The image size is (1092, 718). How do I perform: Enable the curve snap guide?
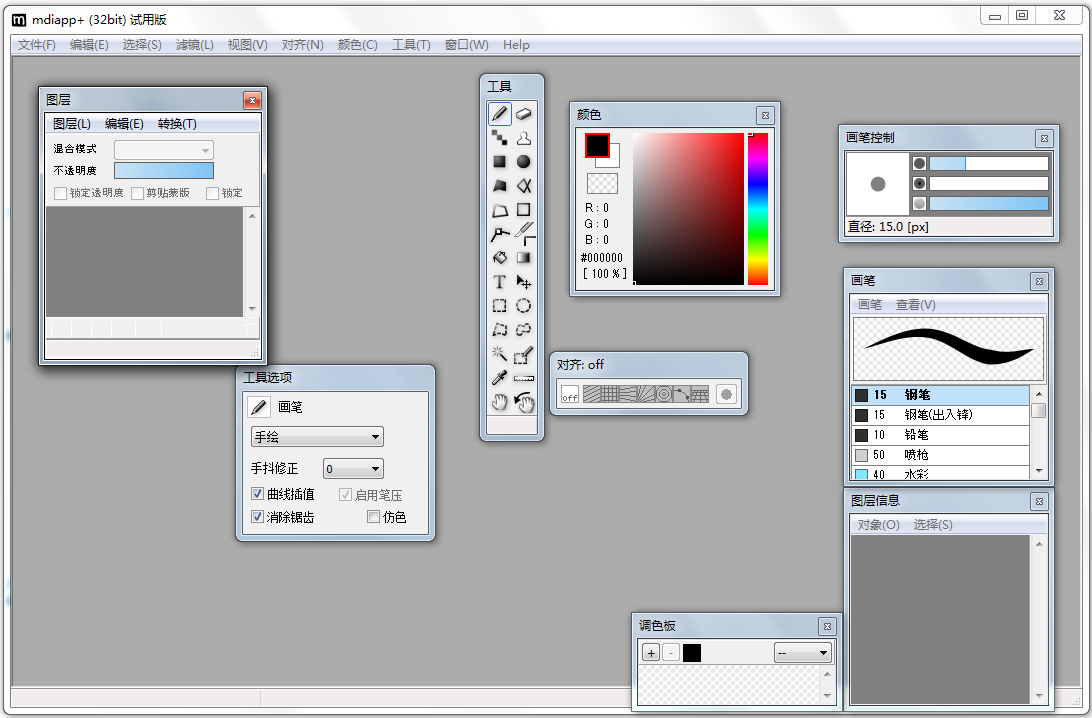[682, 395]
